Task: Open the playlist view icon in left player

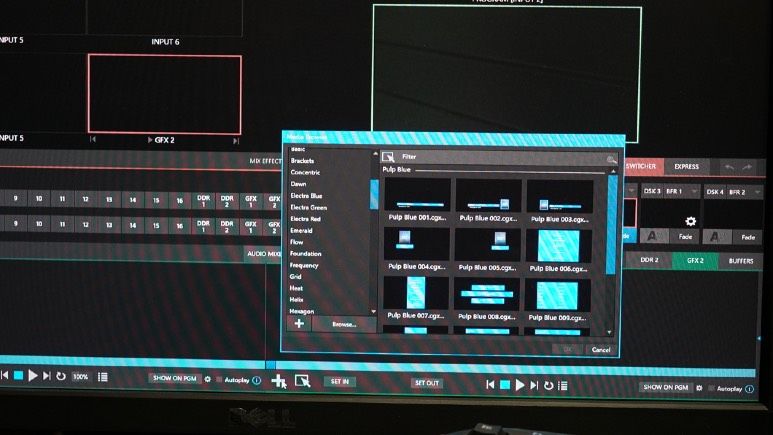Action: click(103, 377)
